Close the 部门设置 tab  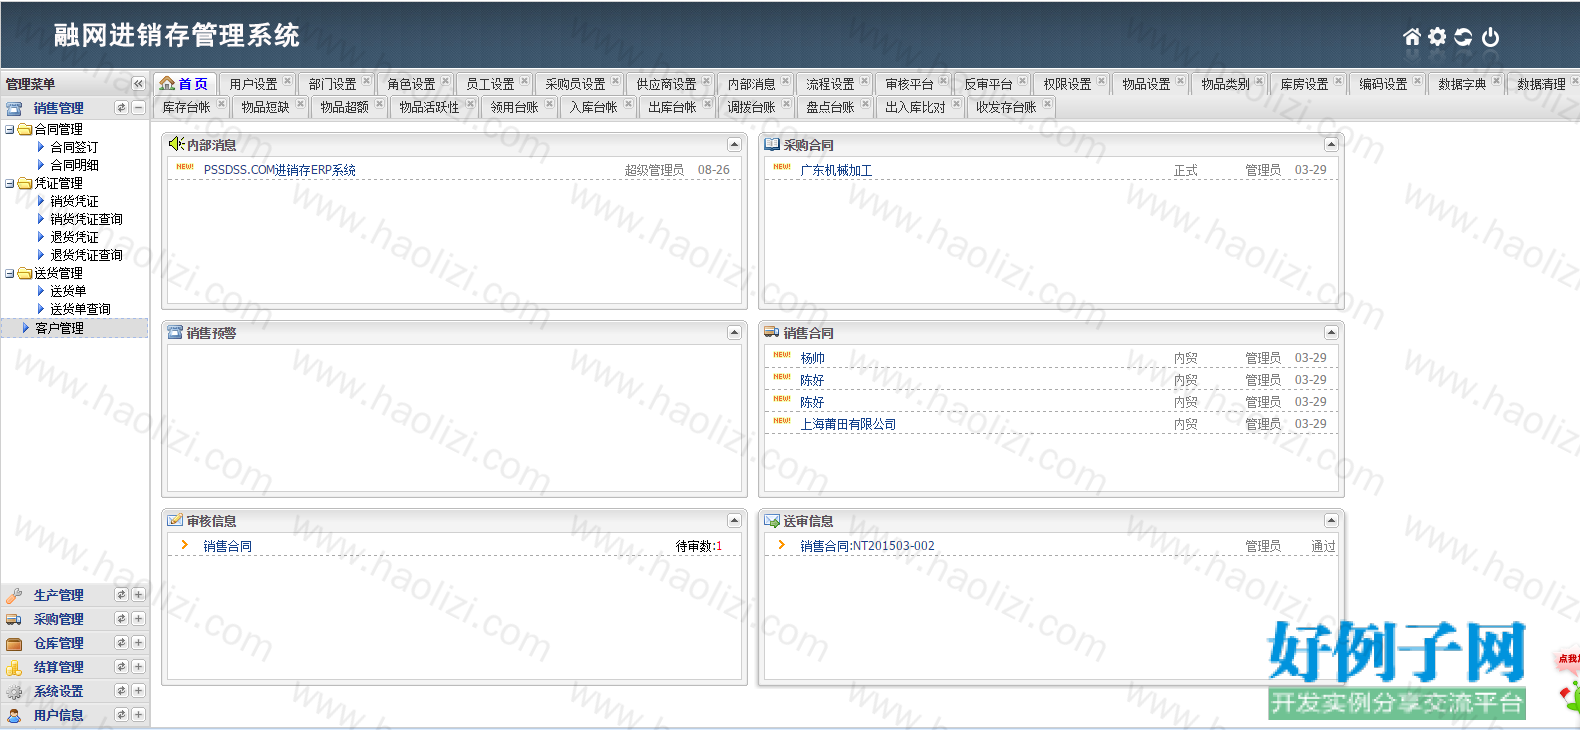pos(366,81)
